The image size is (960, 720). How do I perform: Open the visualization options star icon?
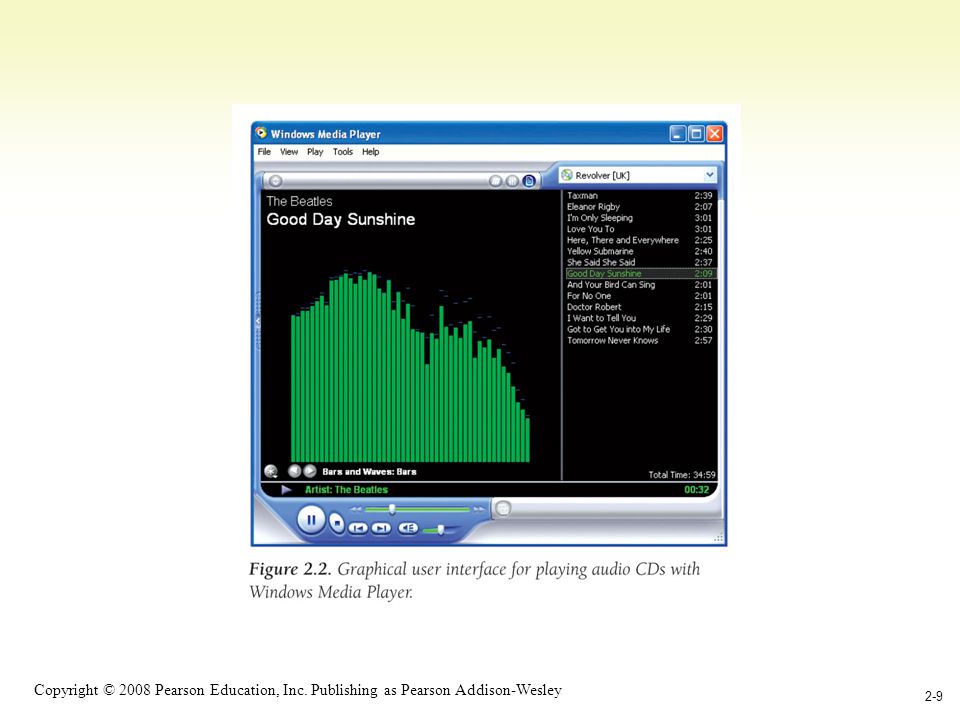271,471
